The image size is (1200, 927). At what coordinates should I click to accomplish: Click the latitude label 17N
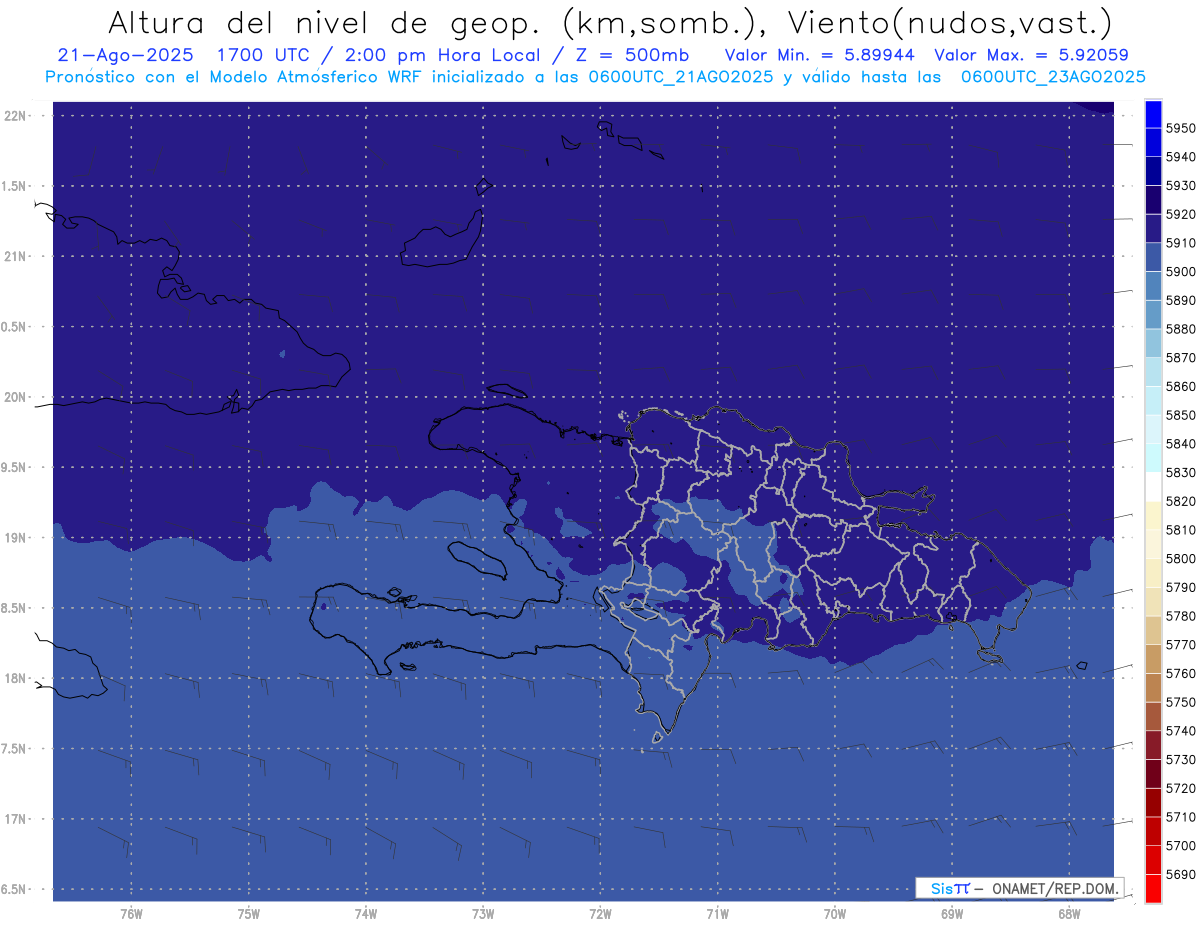[x=15, y=819]
